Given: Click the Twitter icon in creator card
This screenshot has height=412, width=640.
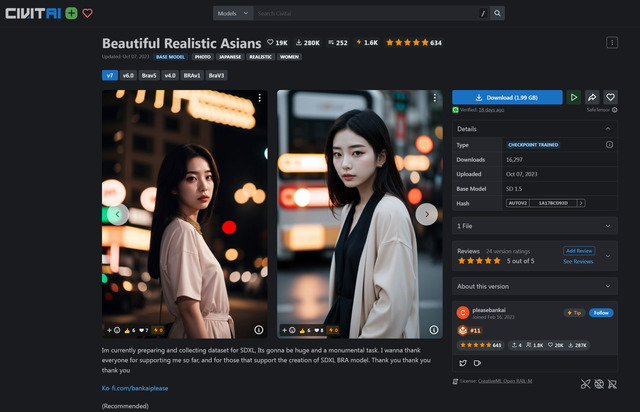Looking at the screenshot, I should coord(462,363).
